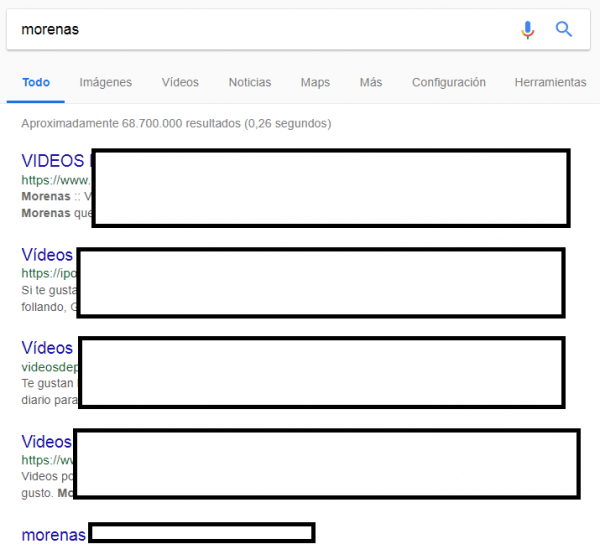Viewport: 600px width, 544px height.
Task: Click the 'https://ipo' result URL
Action: click(x=49, y=273)
